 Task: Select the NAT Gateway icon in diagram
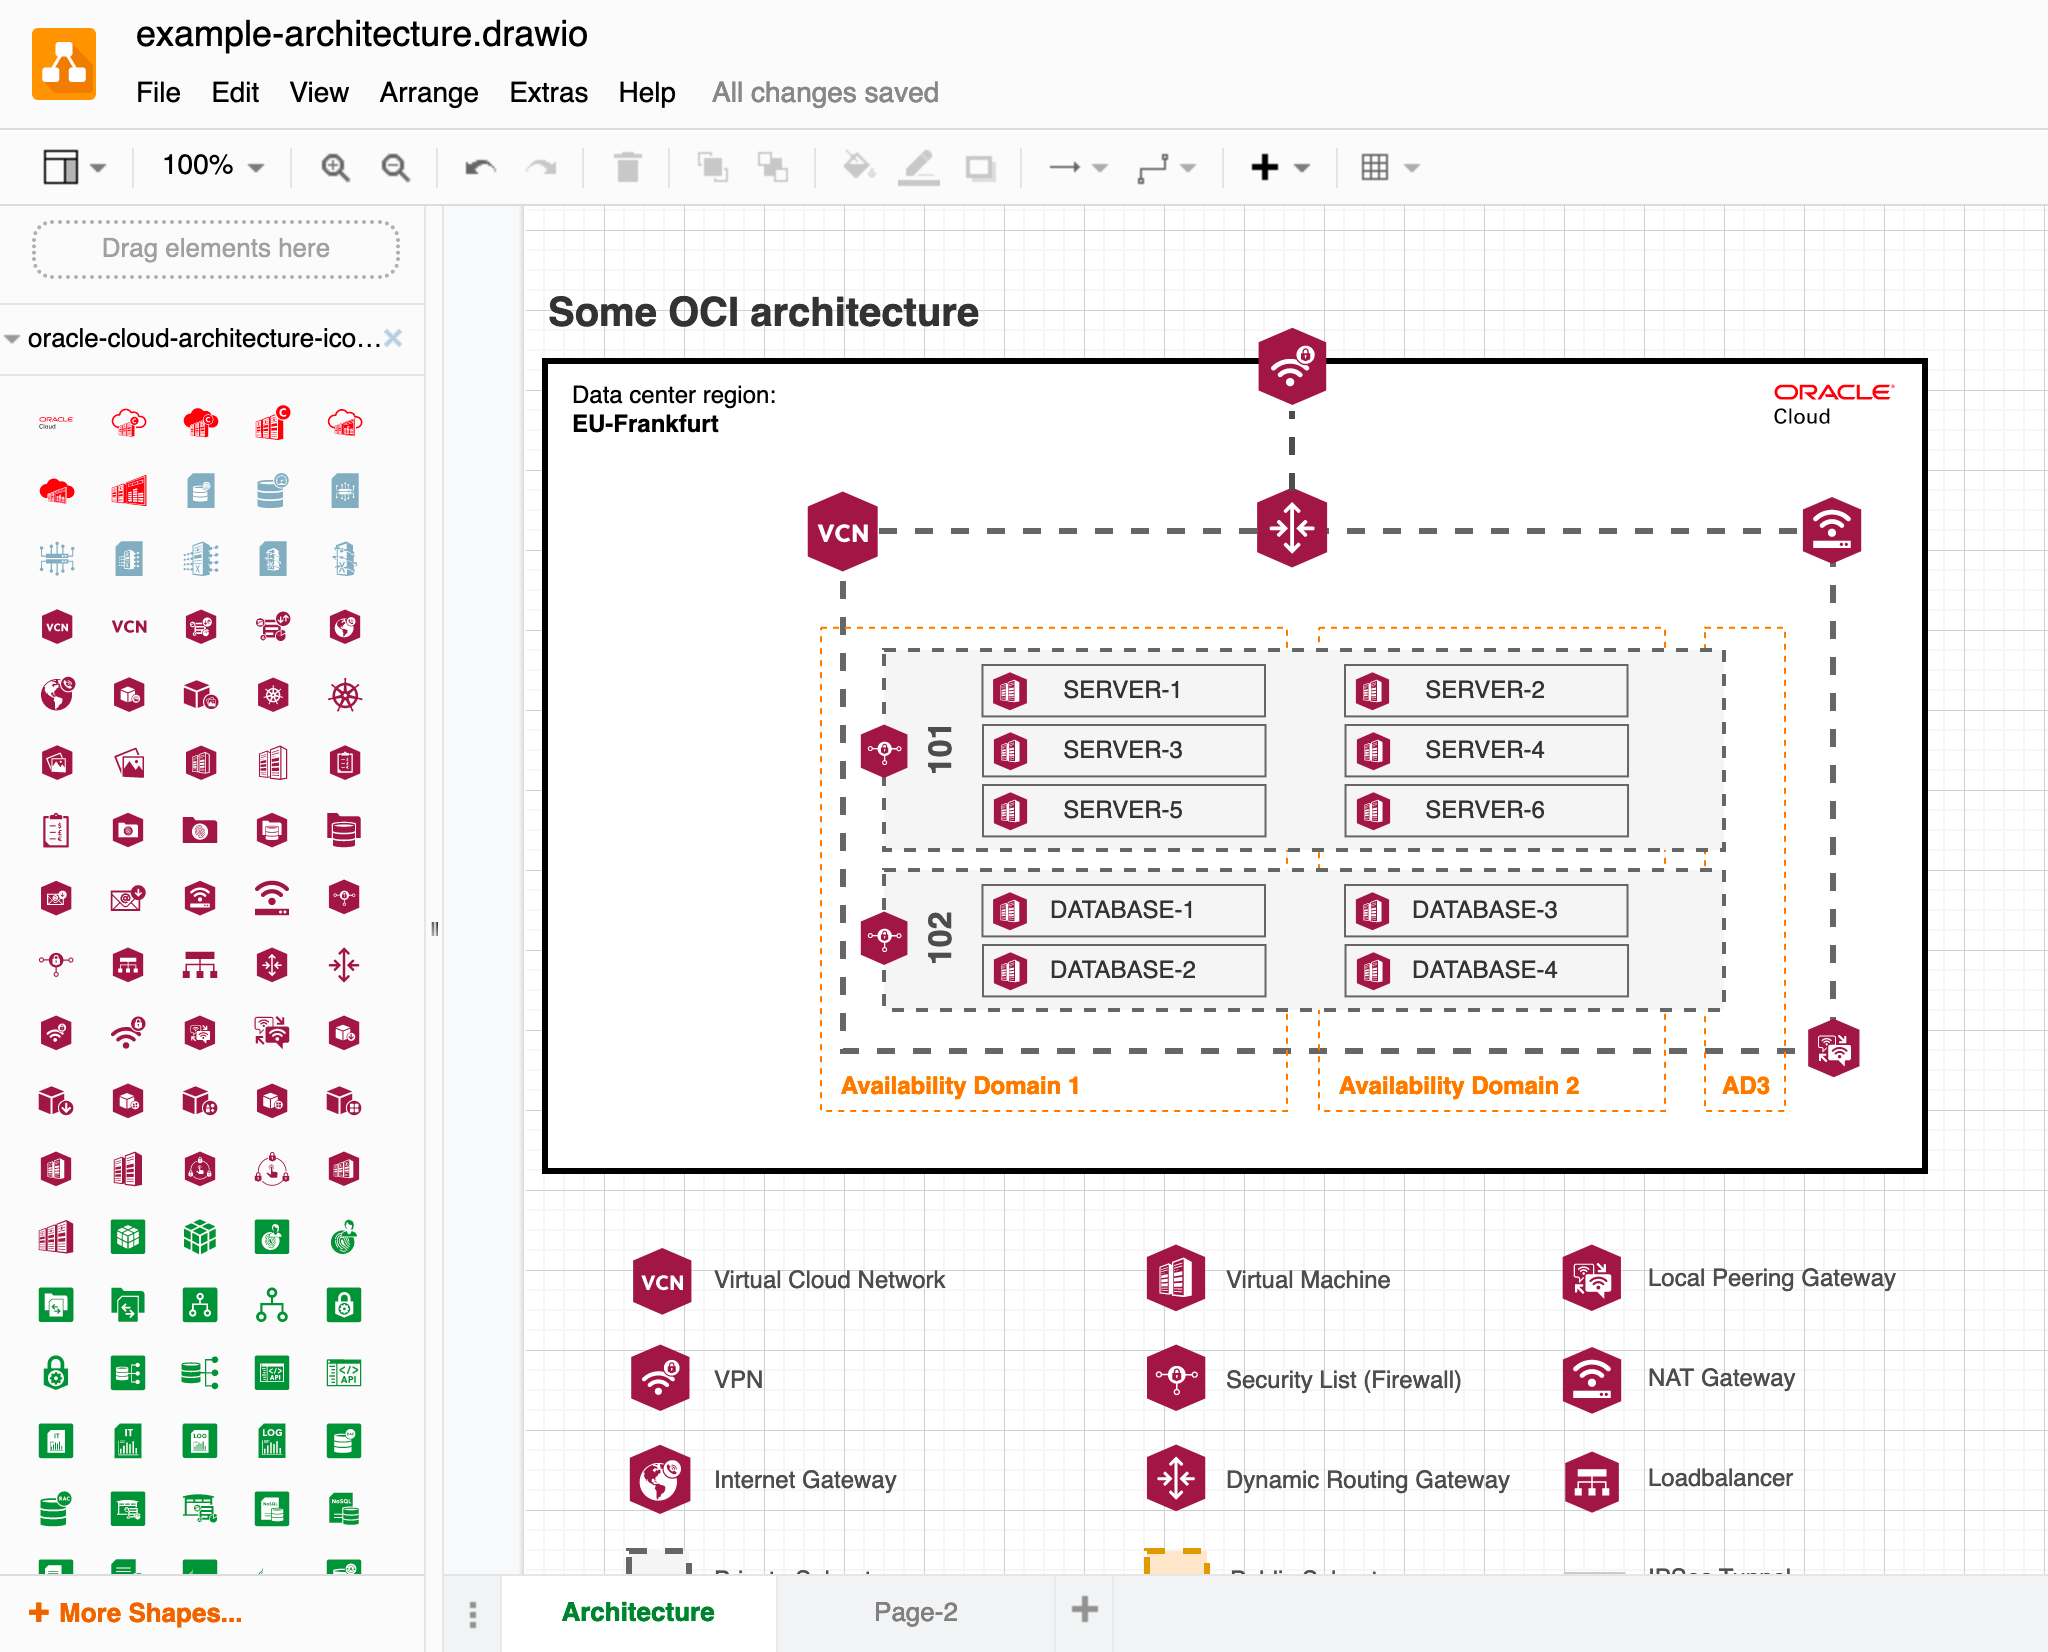[x=1832, y=529]
